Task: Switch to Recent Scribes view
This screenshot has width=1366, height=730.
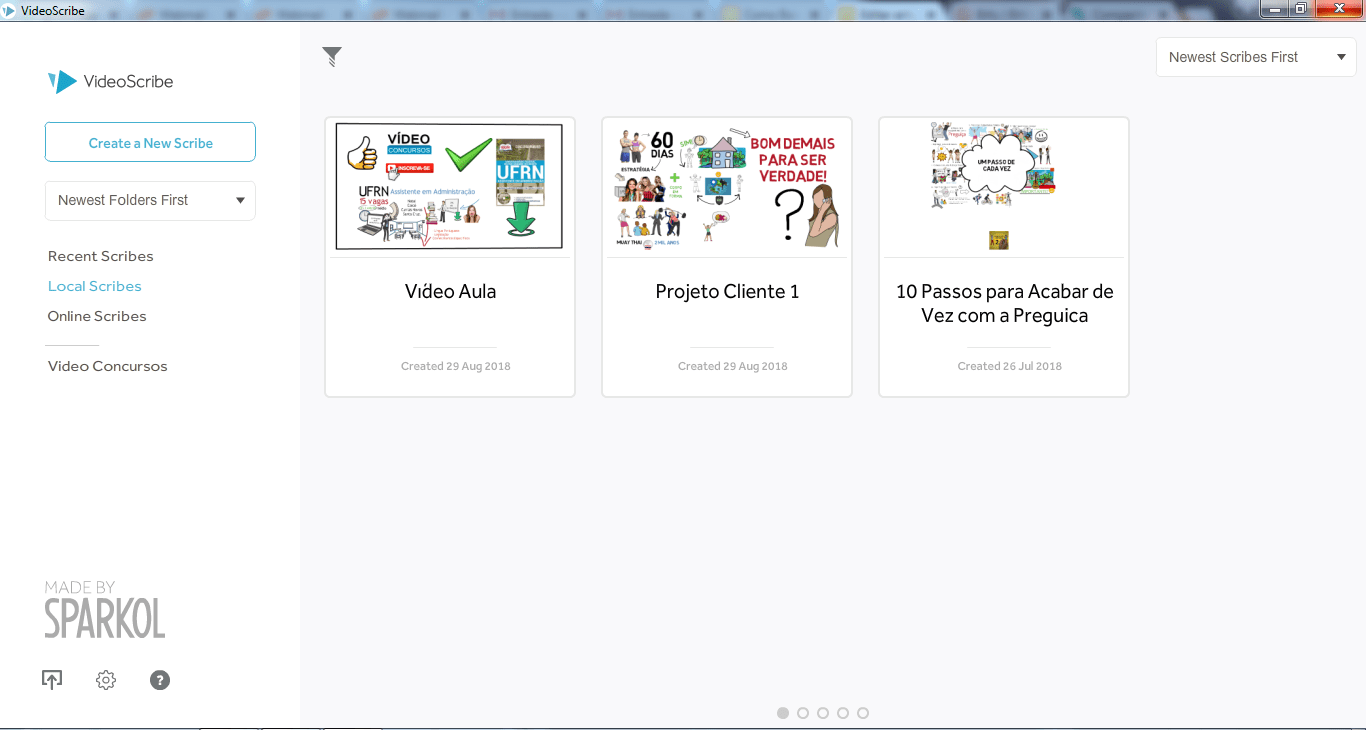Action: 100,256
